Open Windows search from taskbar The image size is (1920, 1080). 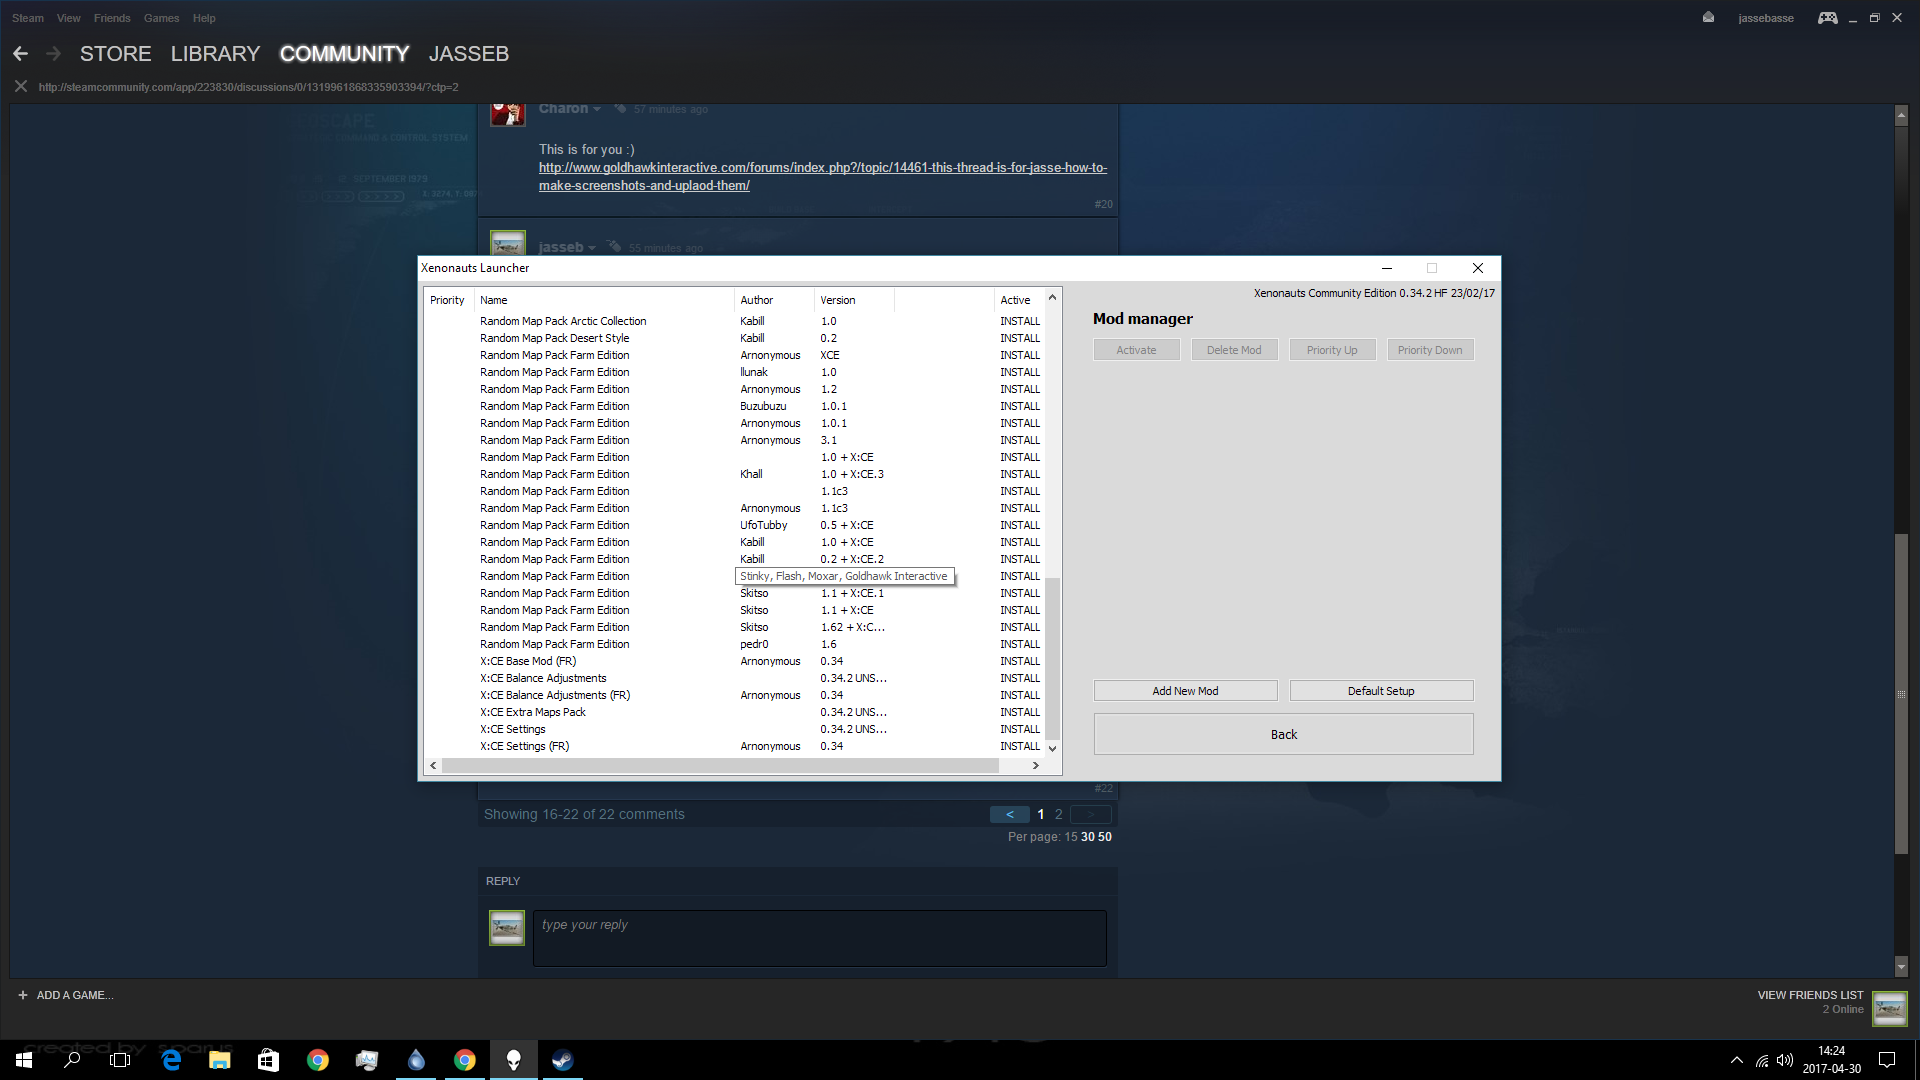(72, 1060)
